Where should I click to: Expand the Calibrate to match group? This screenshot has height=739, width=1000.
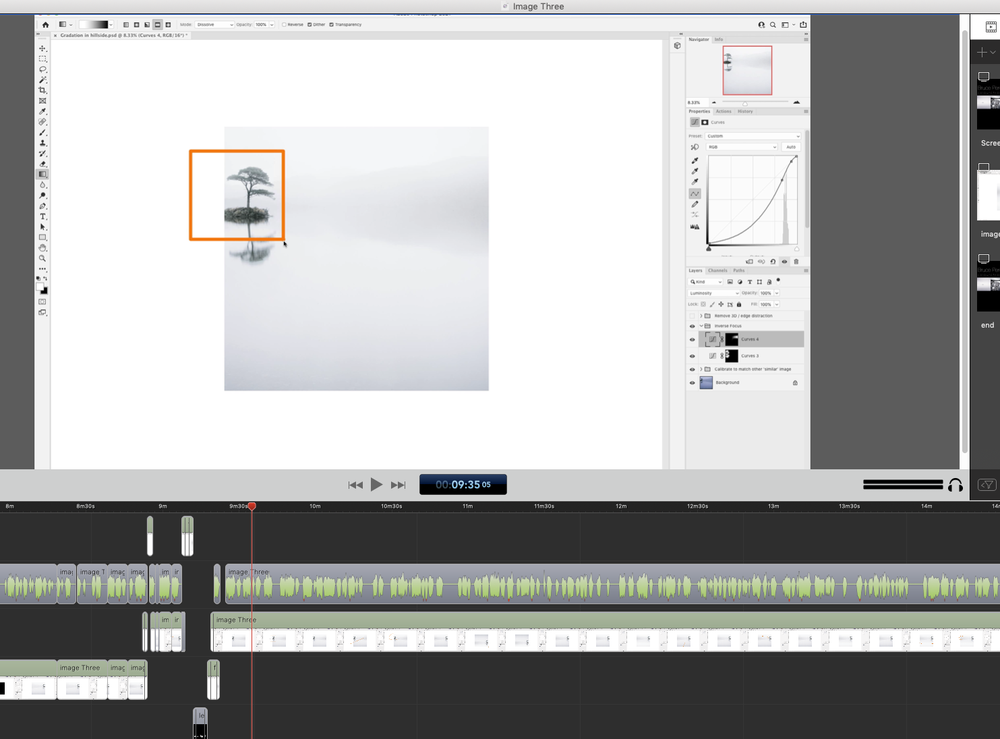pos(701,369)
